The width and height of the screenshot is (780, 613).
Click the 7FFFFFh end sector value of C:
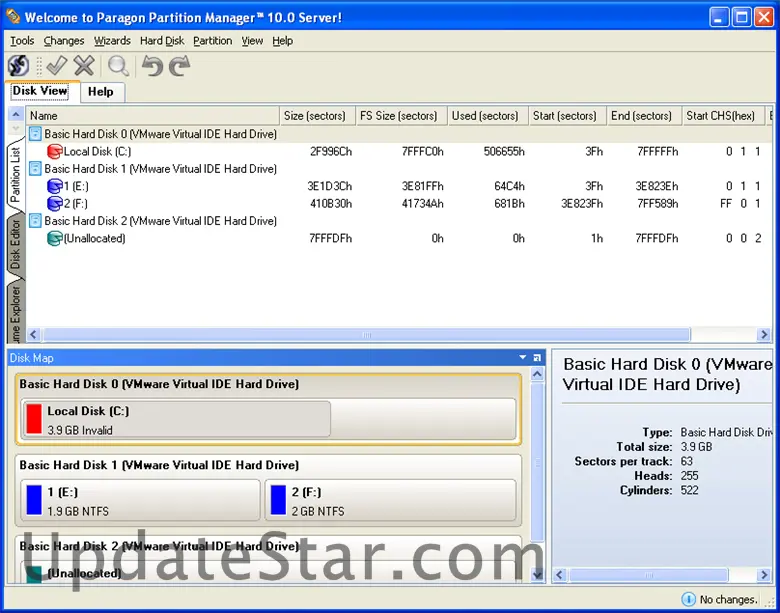[658, 151]
